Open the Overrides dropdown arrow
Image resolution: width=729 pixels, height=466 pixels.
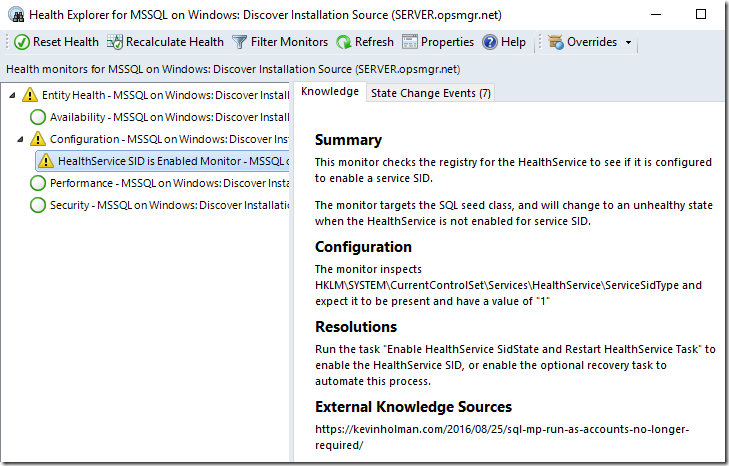tap(629, 42)
